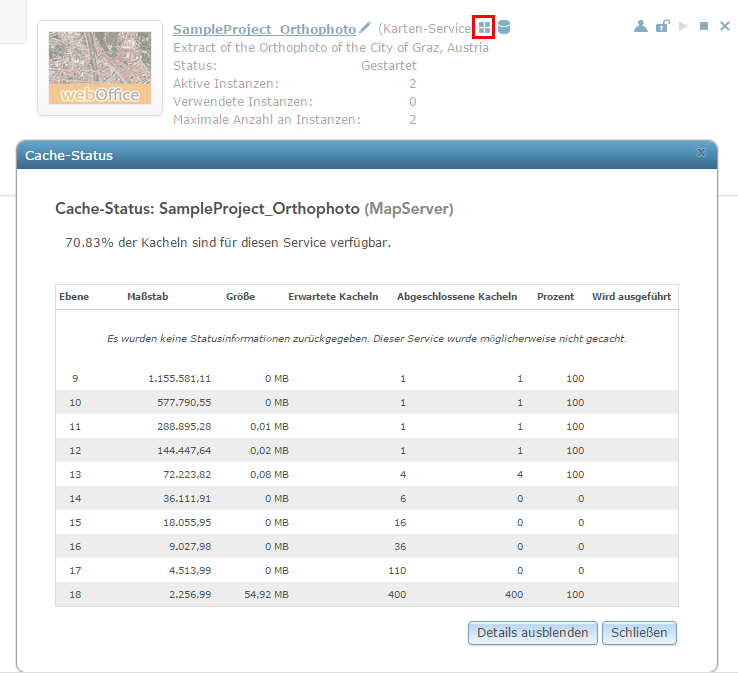Open the cache status tiles icon
738x673 pixels.
click(484, 27)
